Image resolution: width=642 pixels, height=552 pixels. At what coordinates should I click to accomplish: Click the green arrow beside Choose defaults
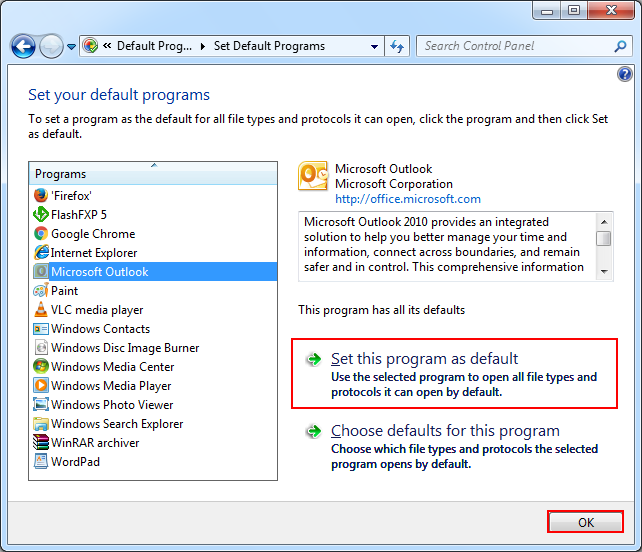tap(314, 431)
